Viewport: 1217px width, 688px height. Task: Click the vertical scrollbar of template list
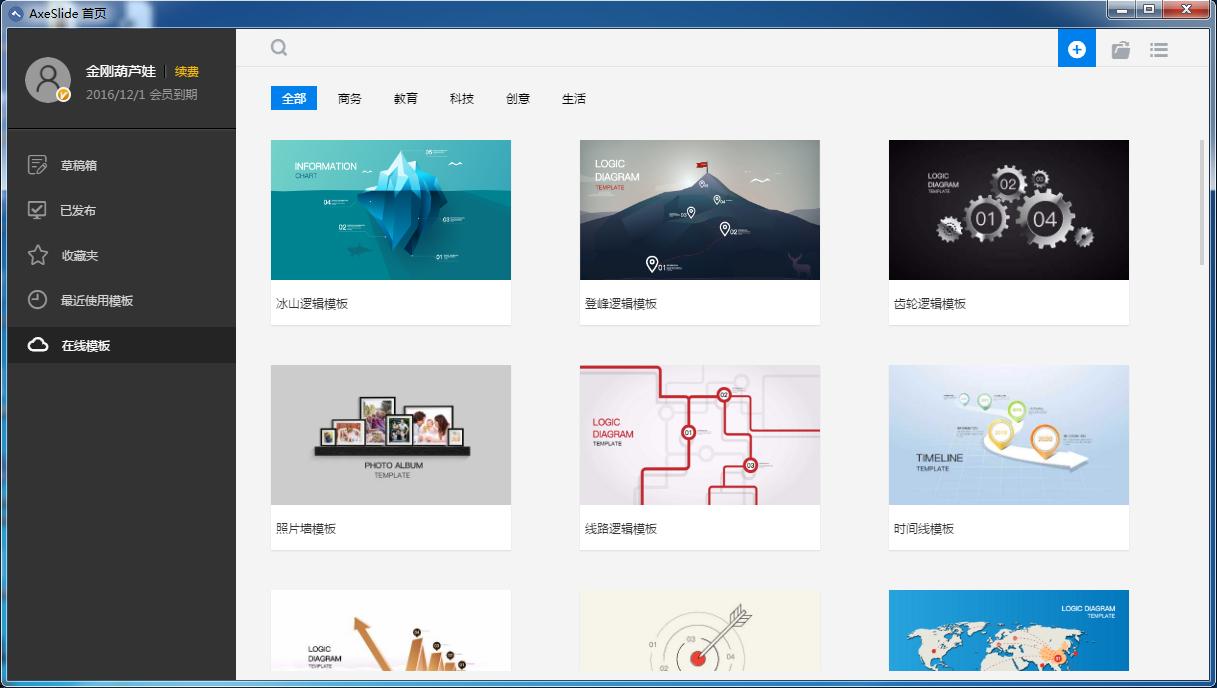pos(1203,203)
